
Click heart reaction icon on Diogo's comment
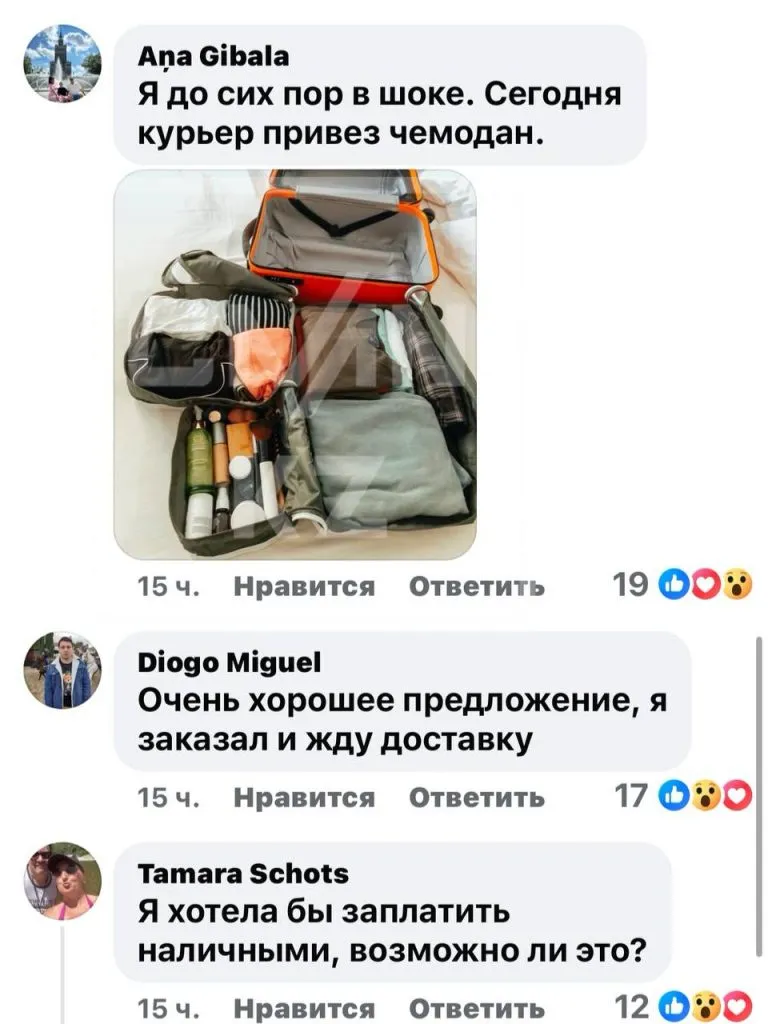pyautogui.click(x=738, y=797)
